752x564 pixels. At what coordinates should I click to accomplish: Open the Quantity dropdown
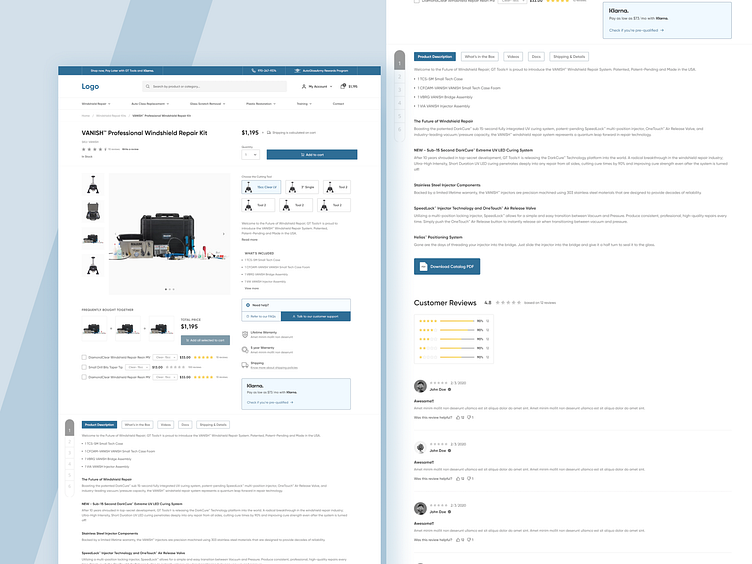click(250, 154)
